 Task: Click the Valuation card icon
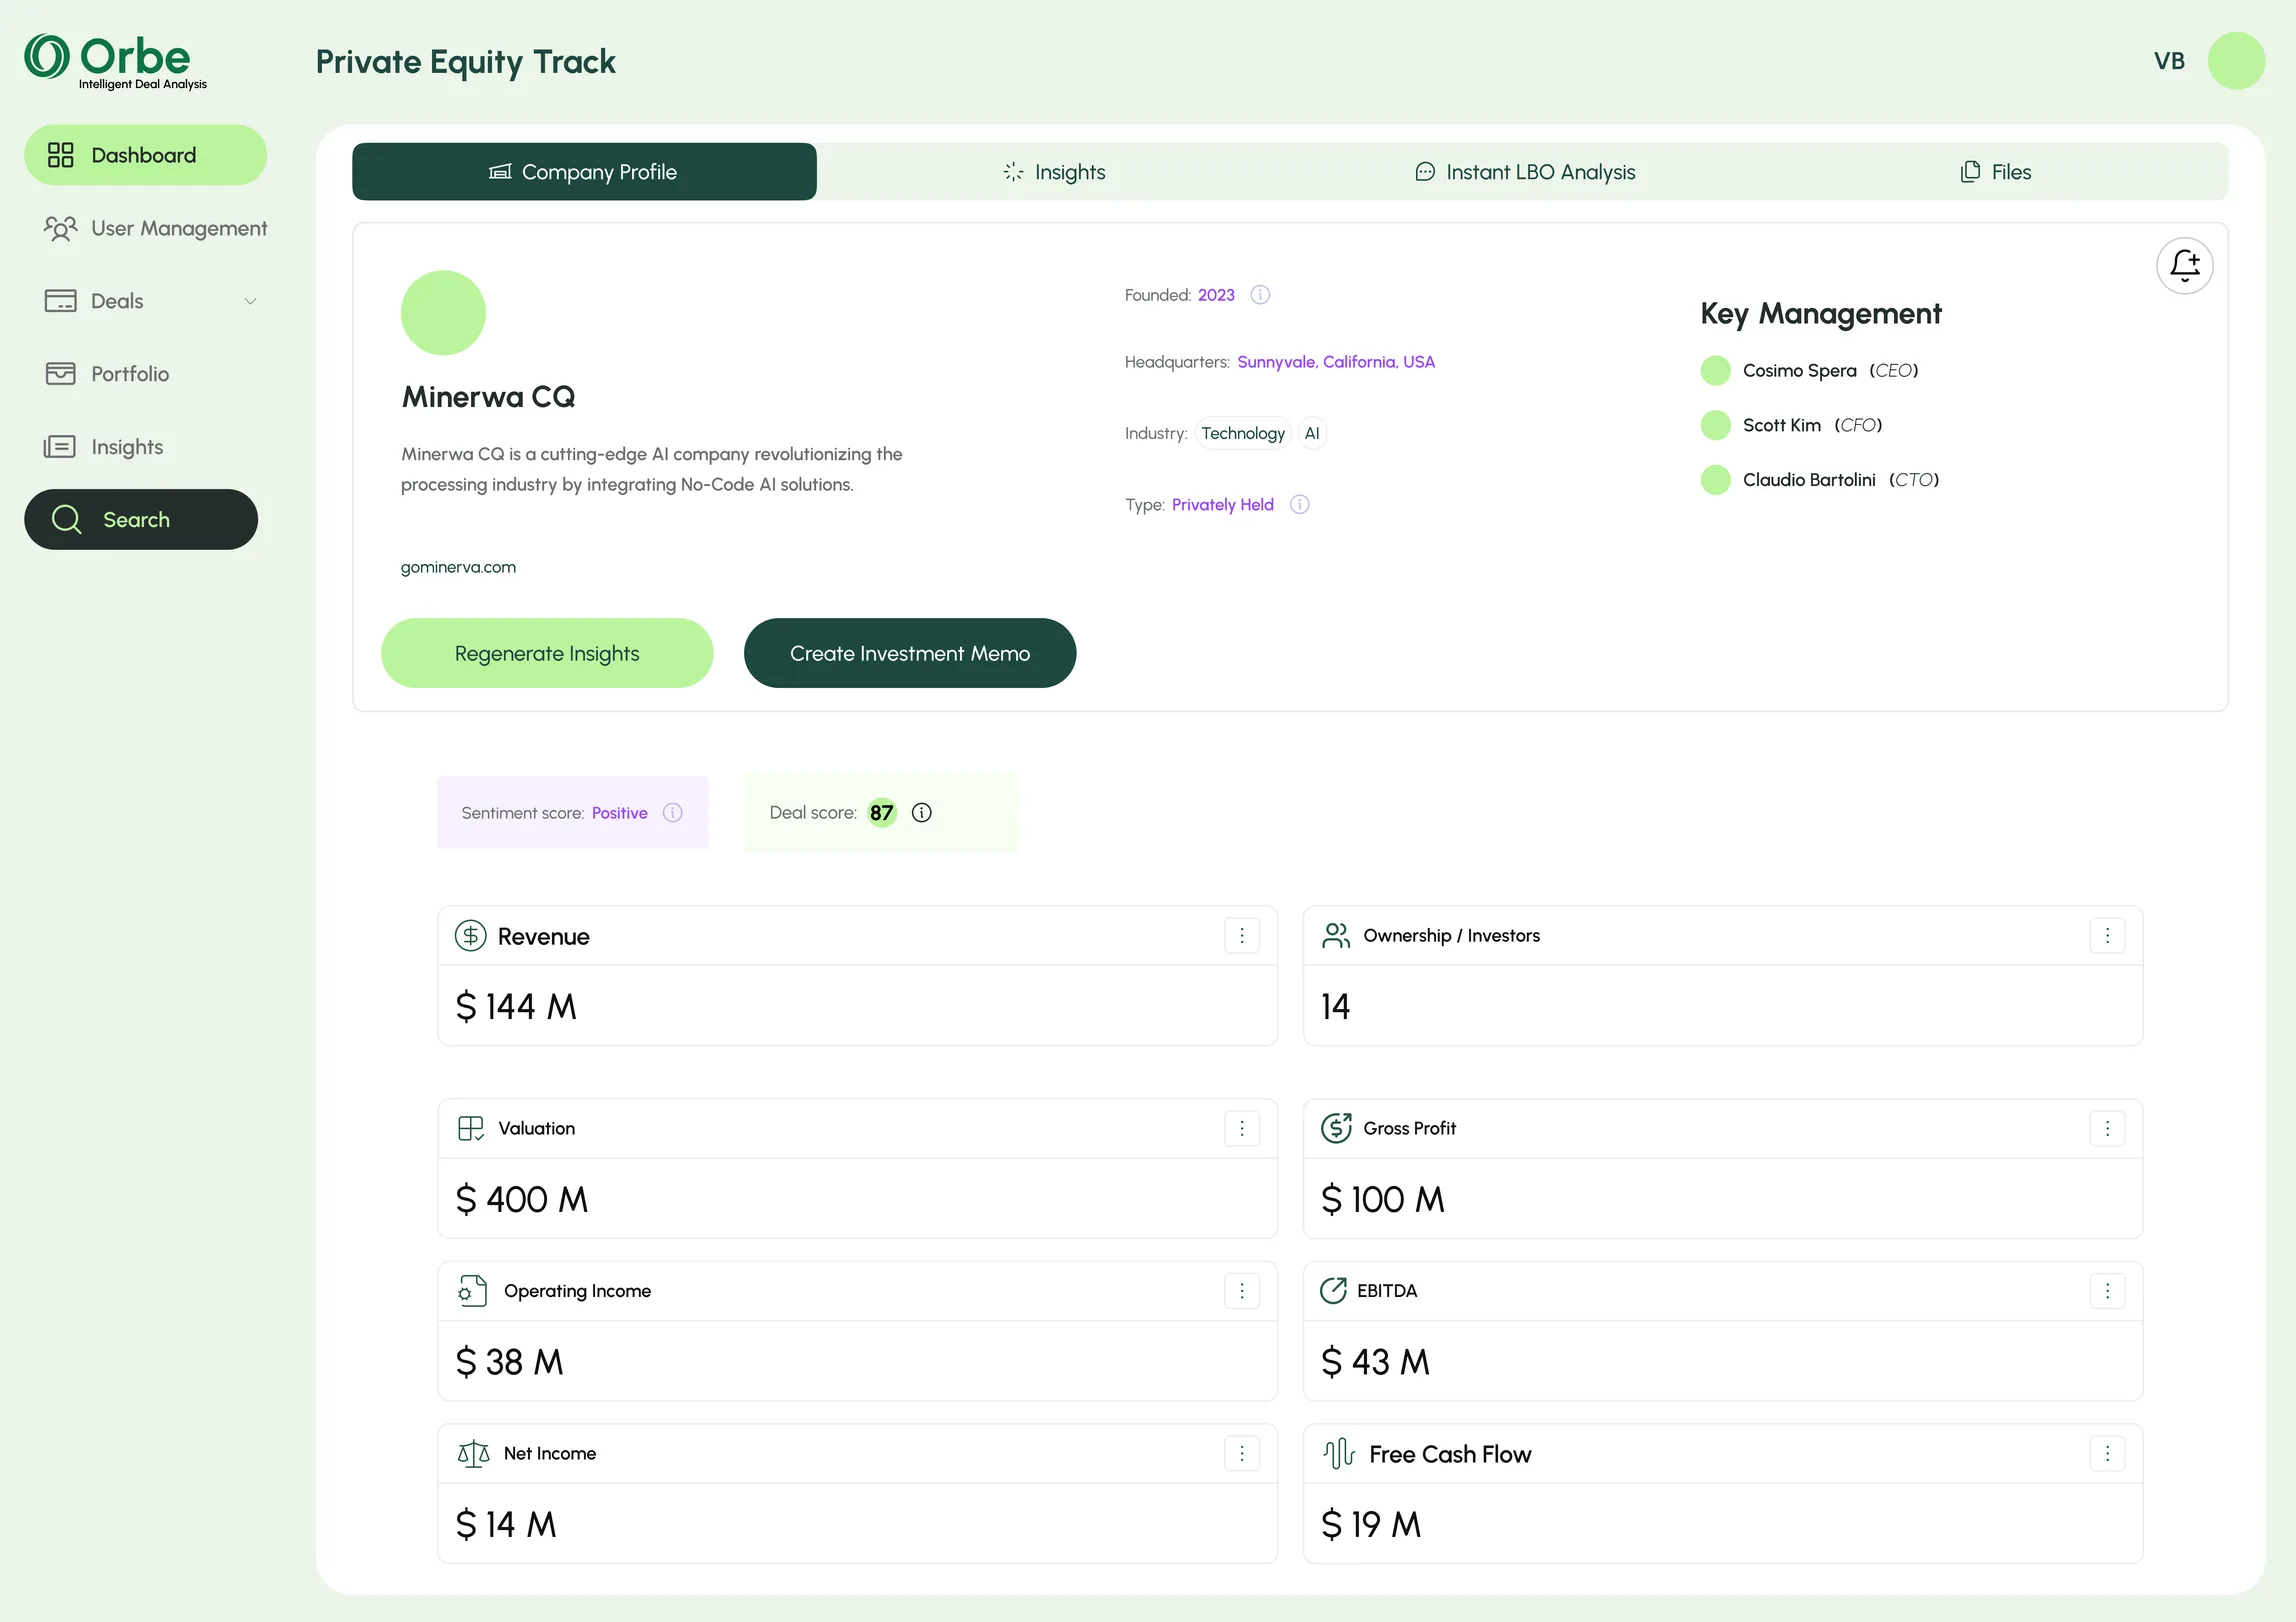tap(470, 1128)
